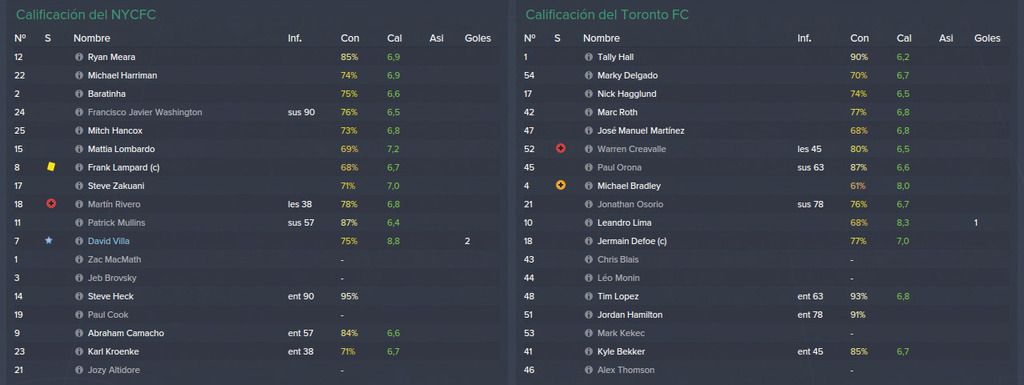Sort NYCFC table by Inf. column
The width and height of the screenshot is (1024, 385).
295,38
